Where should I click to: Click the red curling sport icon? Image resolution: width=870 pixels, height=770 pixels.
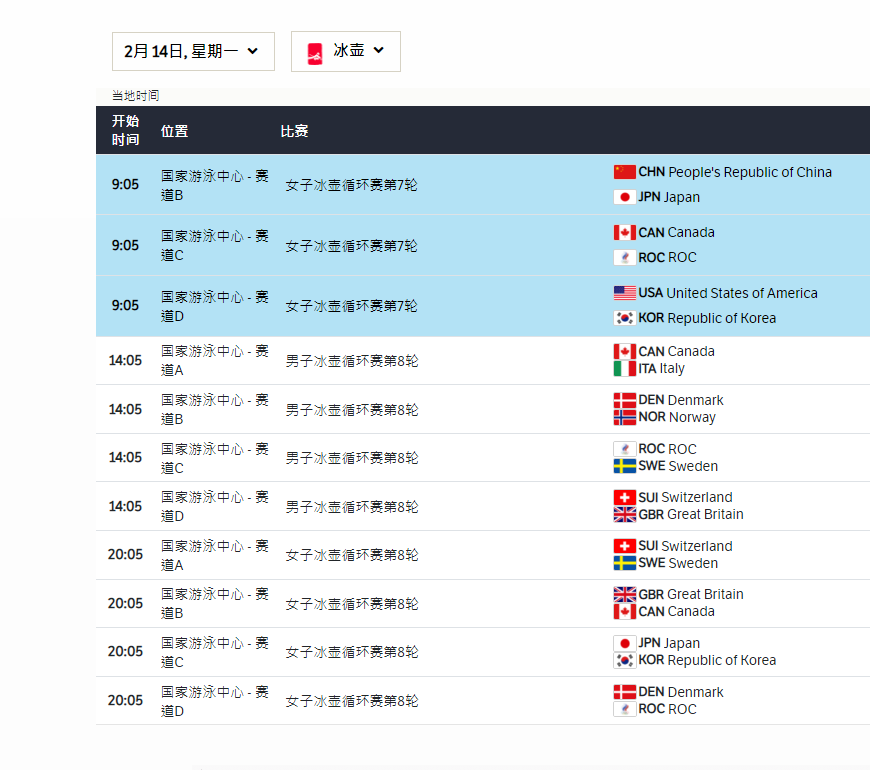coord(315,52)
